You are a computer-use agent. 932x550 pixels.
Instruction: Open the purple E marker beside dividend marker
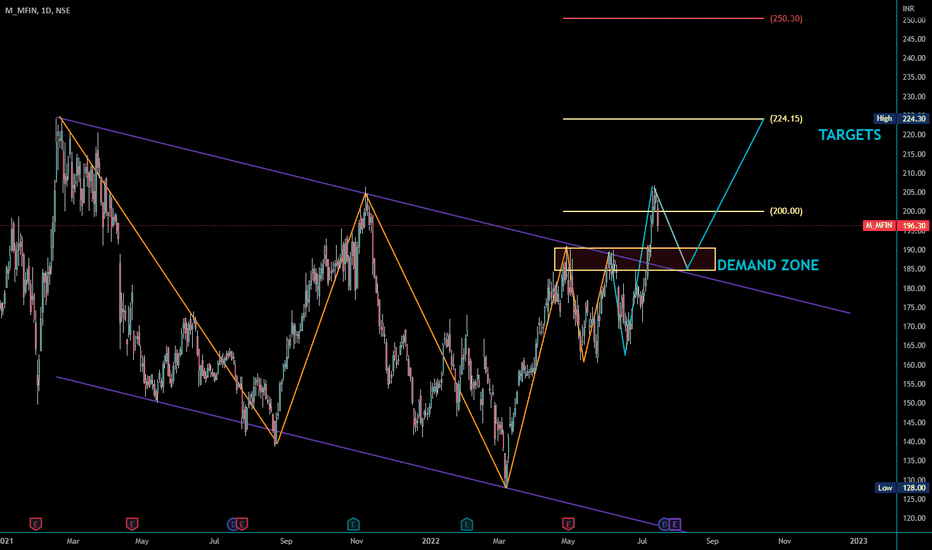click(x=675, y=524)
